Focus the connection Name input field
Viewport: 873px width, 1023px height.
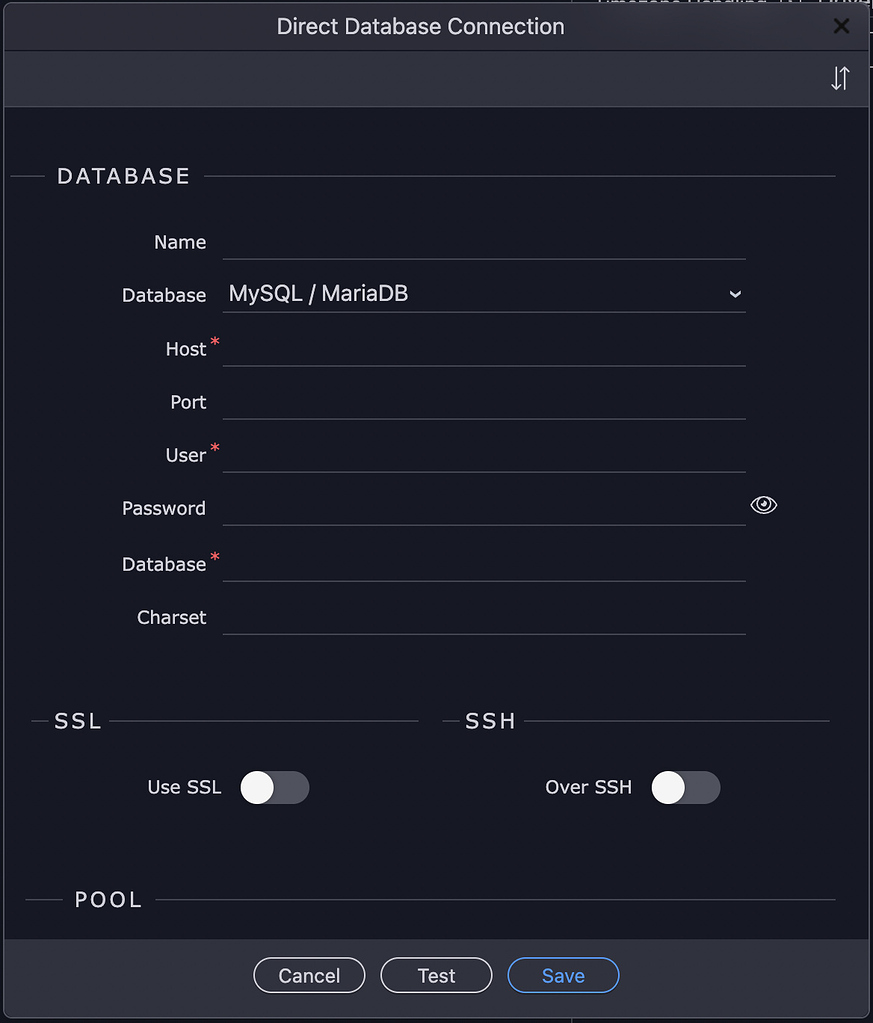(483, 242)
